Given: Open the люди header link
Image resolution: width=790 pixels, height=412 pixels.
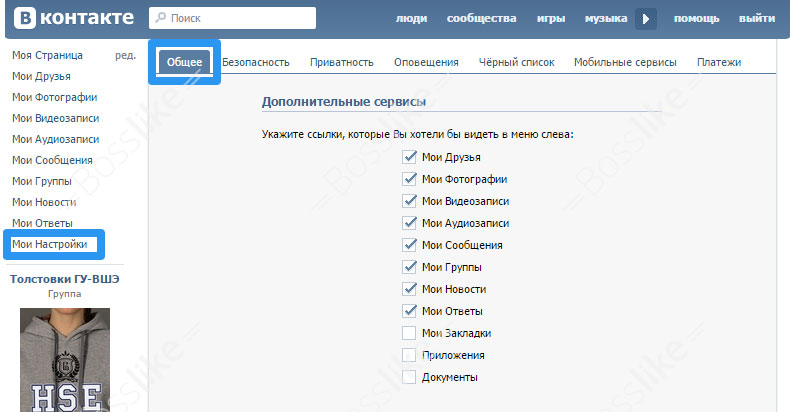Looking at the screenshot, I should point(412,19).
